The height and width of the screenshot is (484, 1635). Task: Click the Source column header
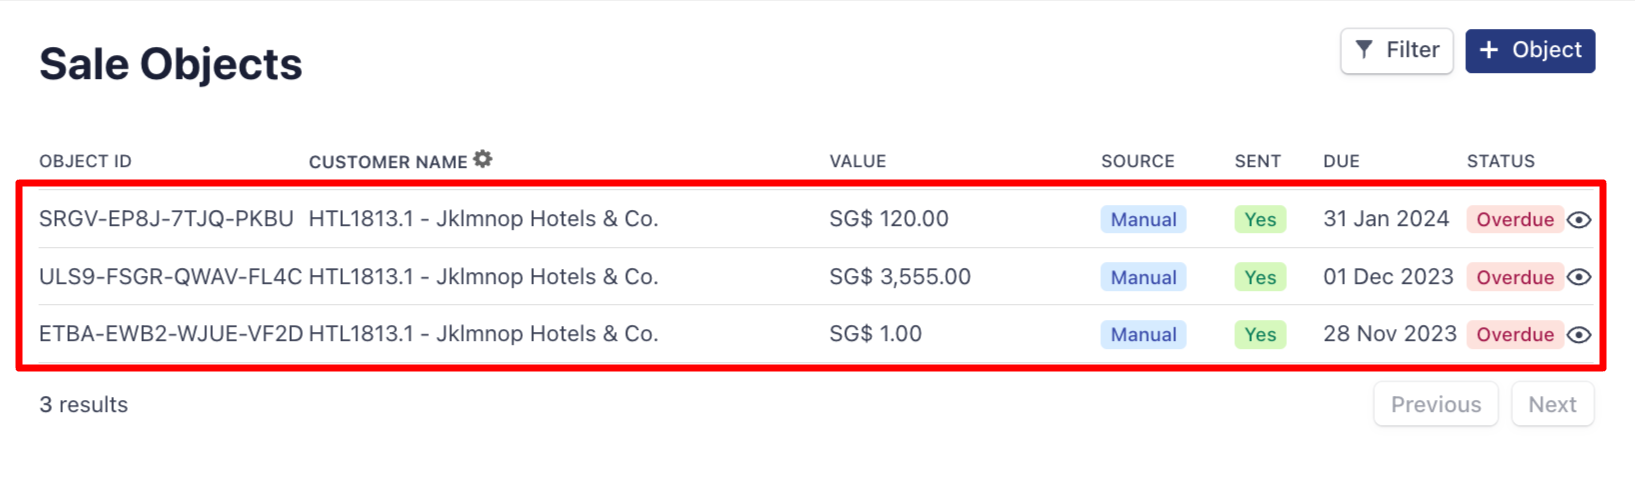pos(1137,161)
